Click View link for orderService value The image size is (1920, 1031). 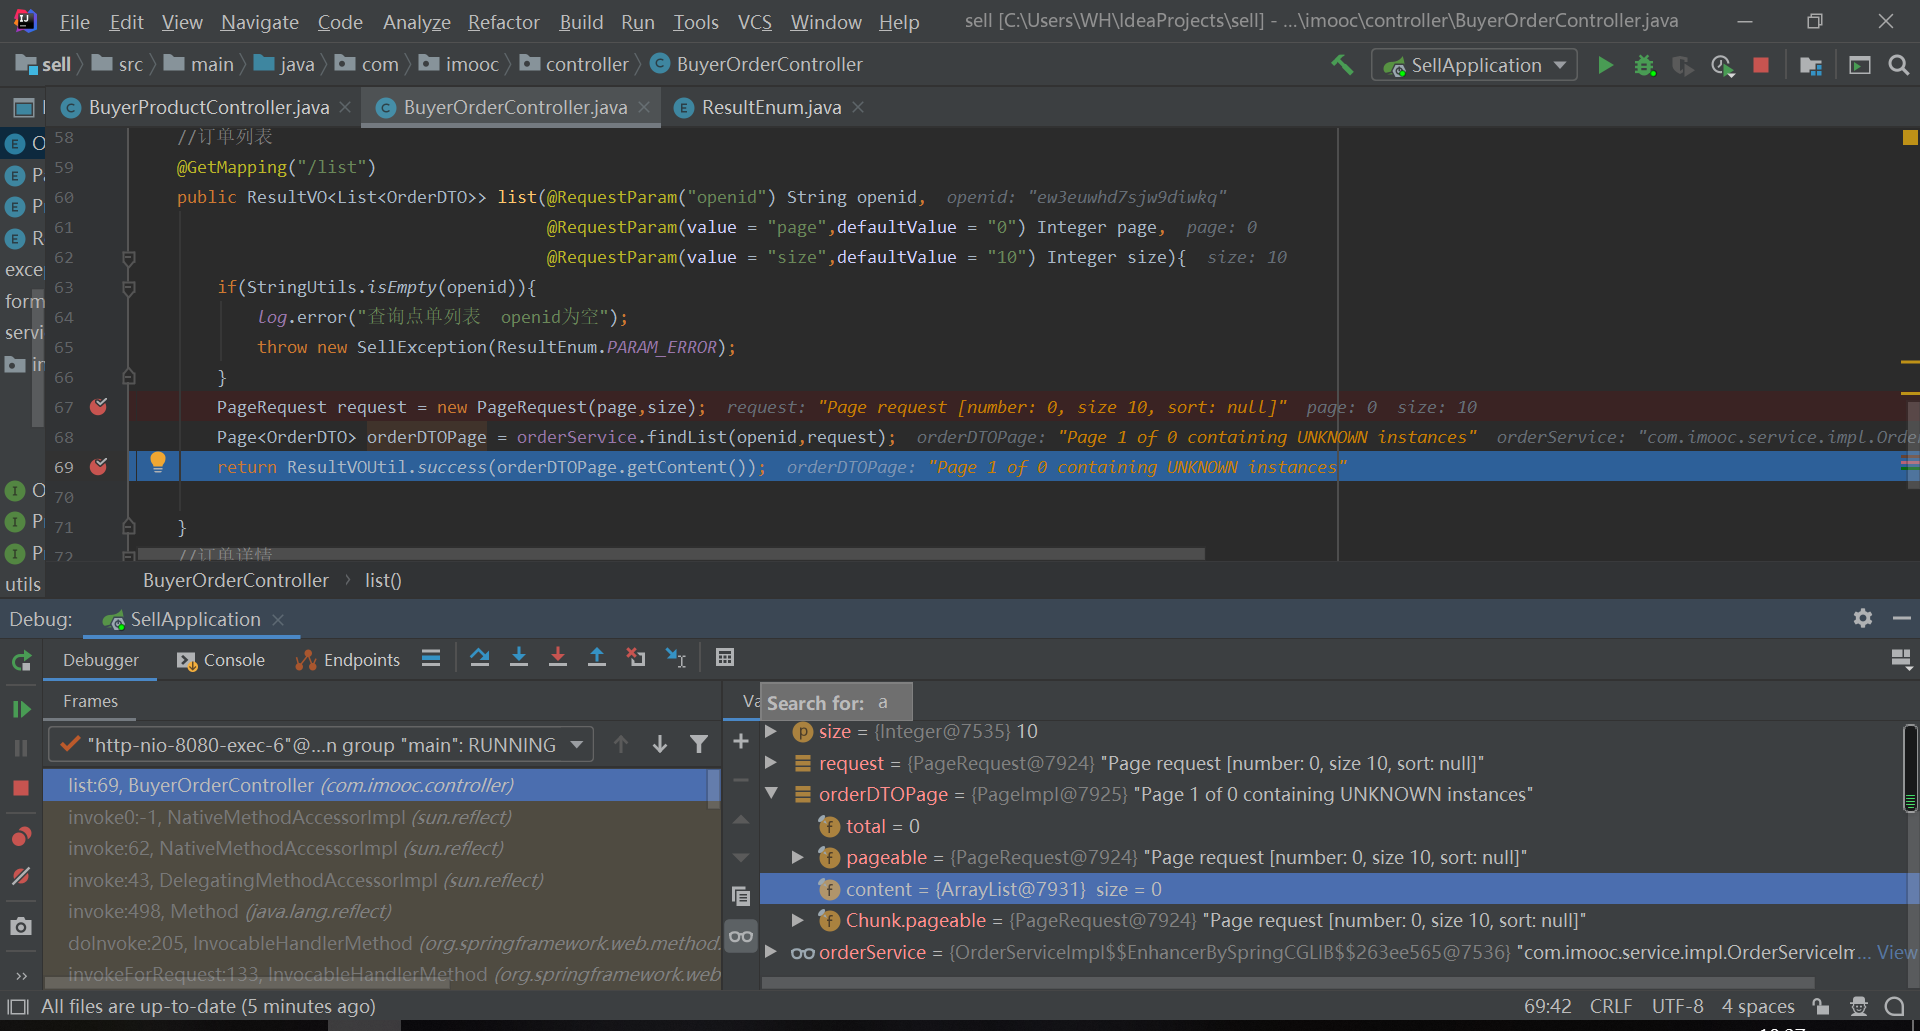(x=1896, y=952)
